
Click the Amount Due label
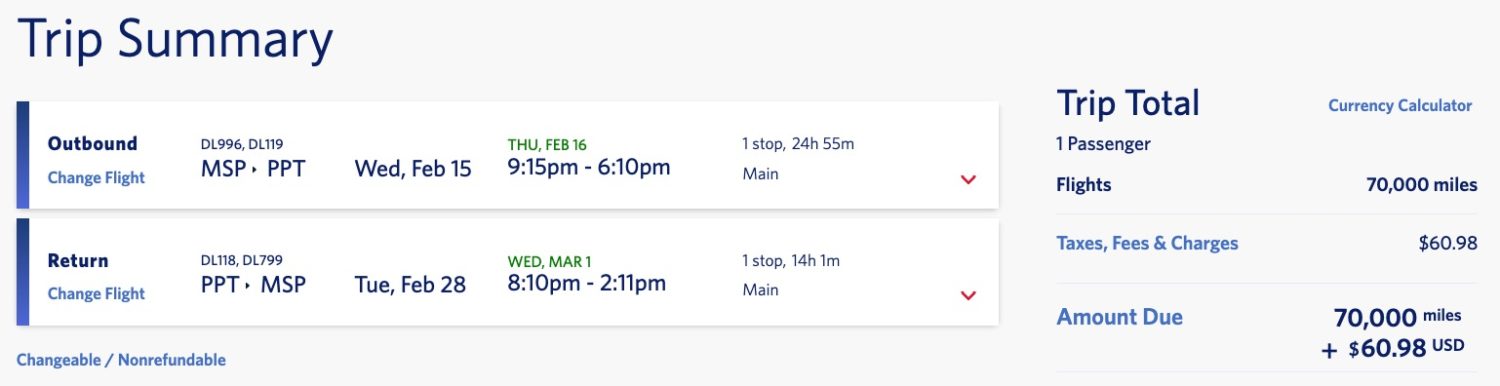pos(1120,317)
